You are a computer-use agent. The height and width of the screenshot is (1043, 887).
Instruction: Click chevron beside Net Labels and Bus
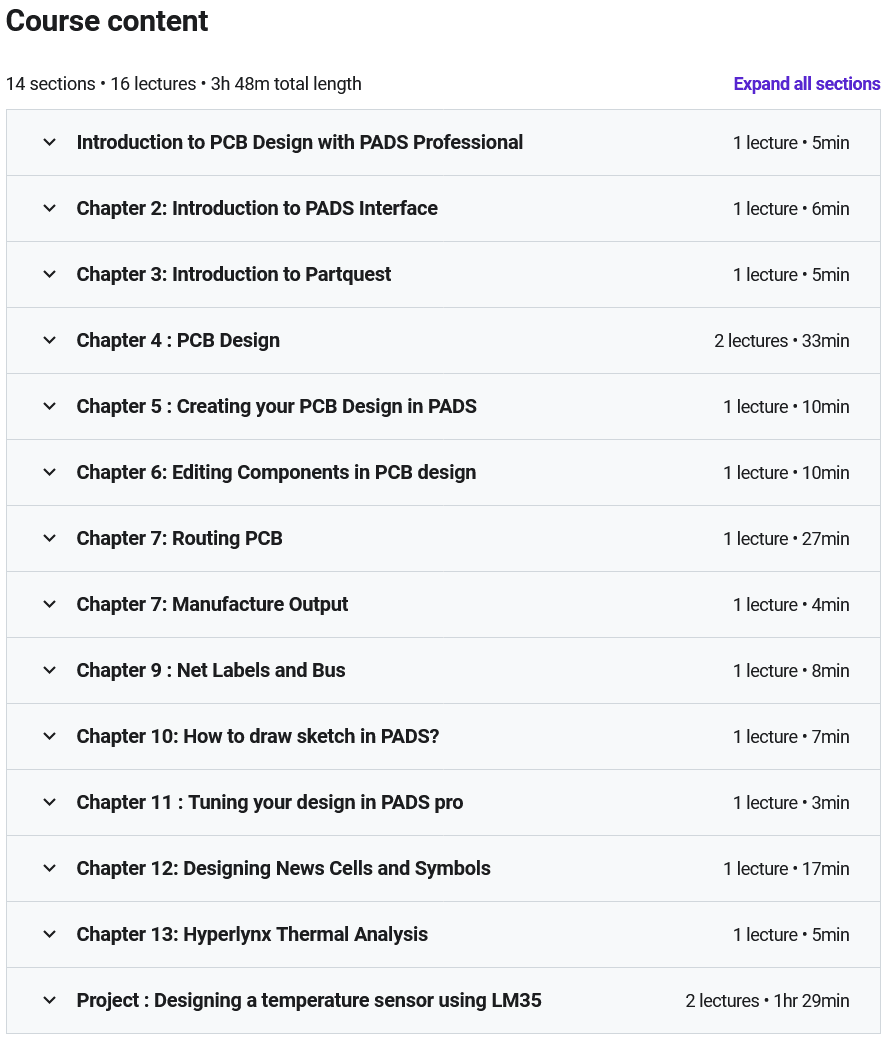coord(50,671)
